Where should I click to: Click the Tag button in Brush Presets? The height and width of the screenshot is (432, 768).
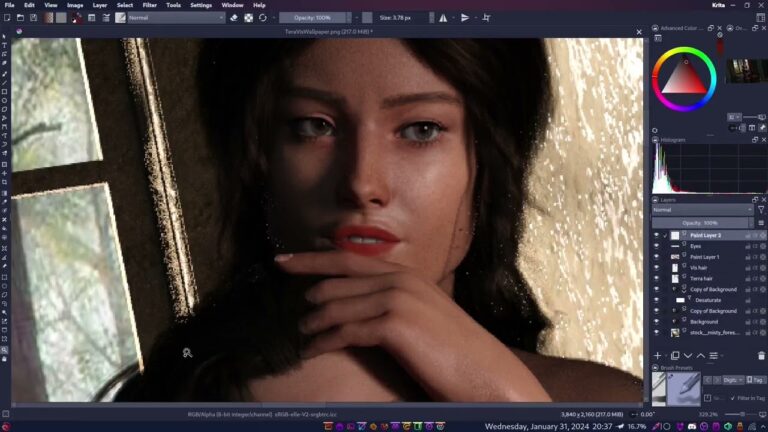tap(755, 380)
